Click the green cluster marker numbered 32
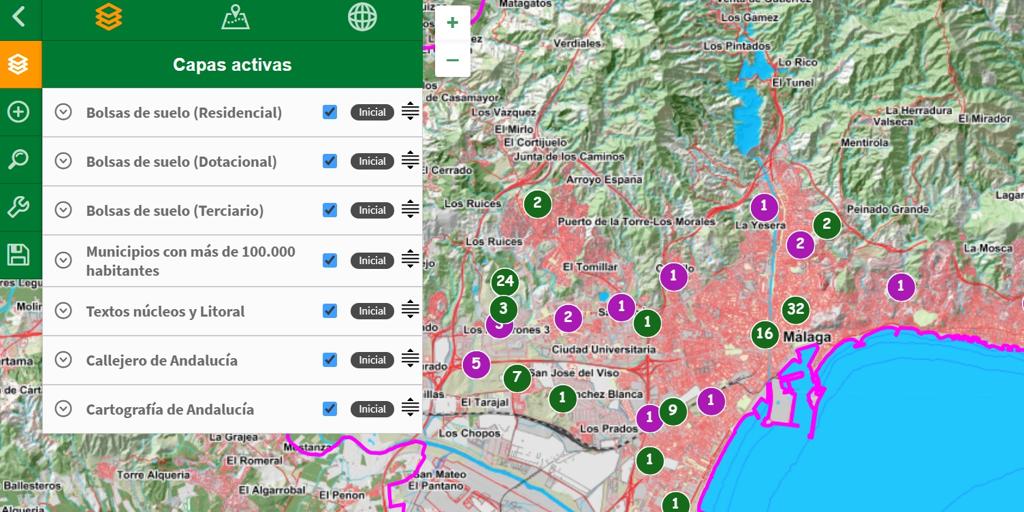 [x=795, y=308]
